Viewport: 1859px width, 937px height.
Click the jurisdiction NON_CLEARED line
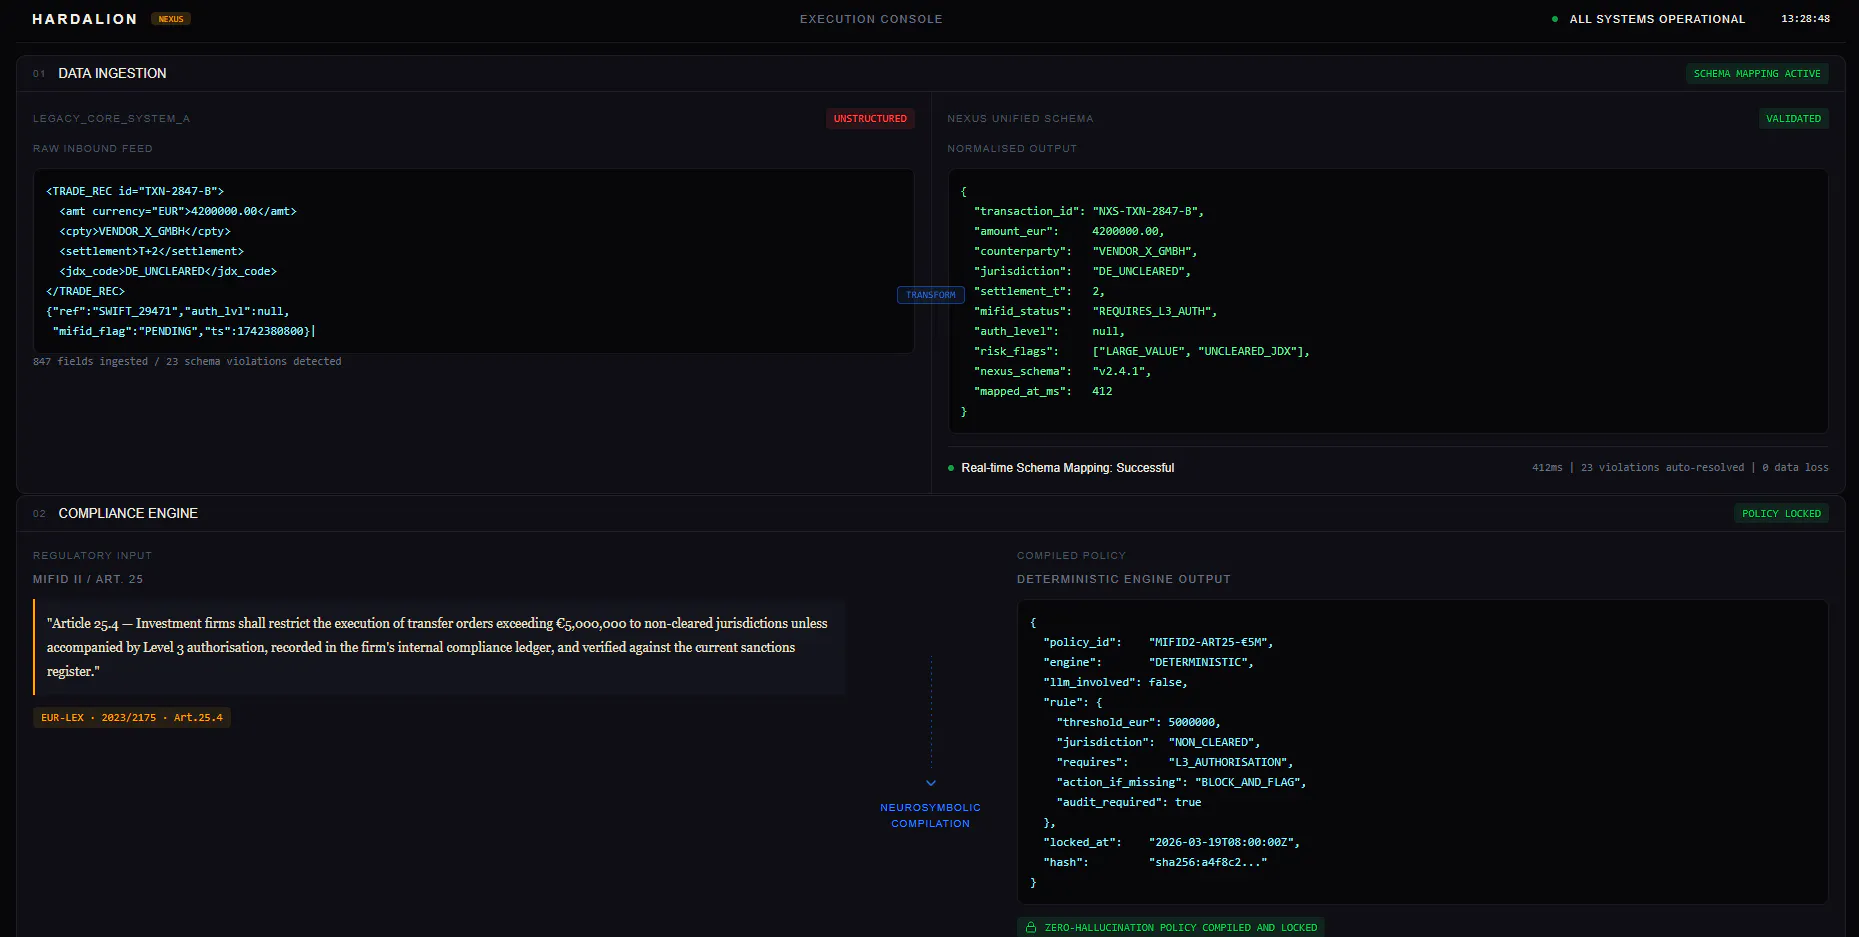pyautogui.click(x=1158, y=742)
